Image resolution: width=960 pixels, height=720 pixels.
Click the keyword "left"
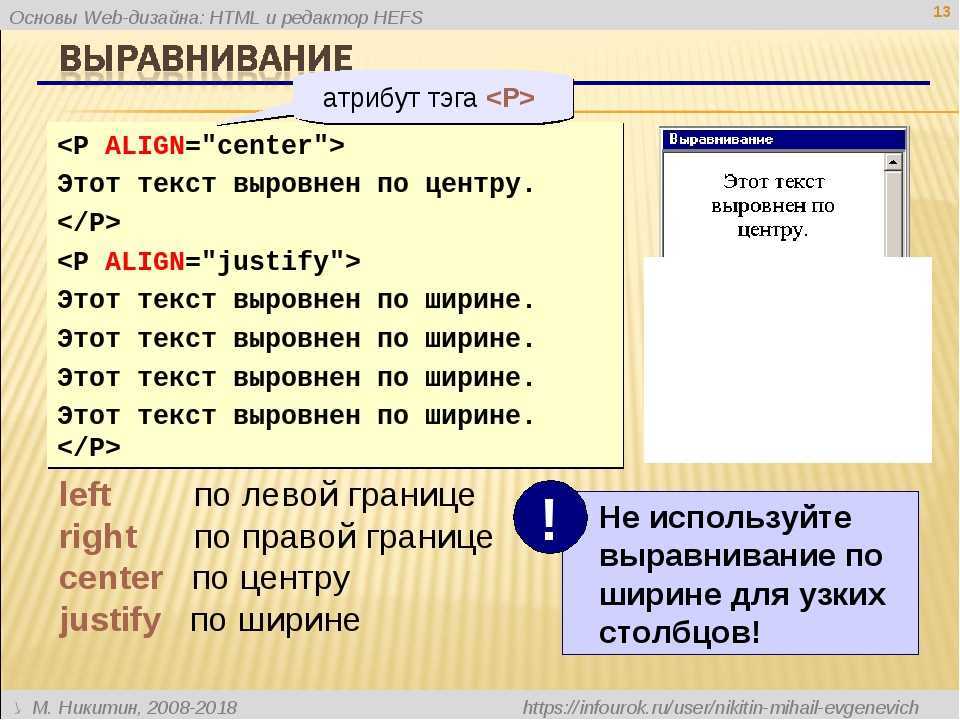tap(85, 495)
